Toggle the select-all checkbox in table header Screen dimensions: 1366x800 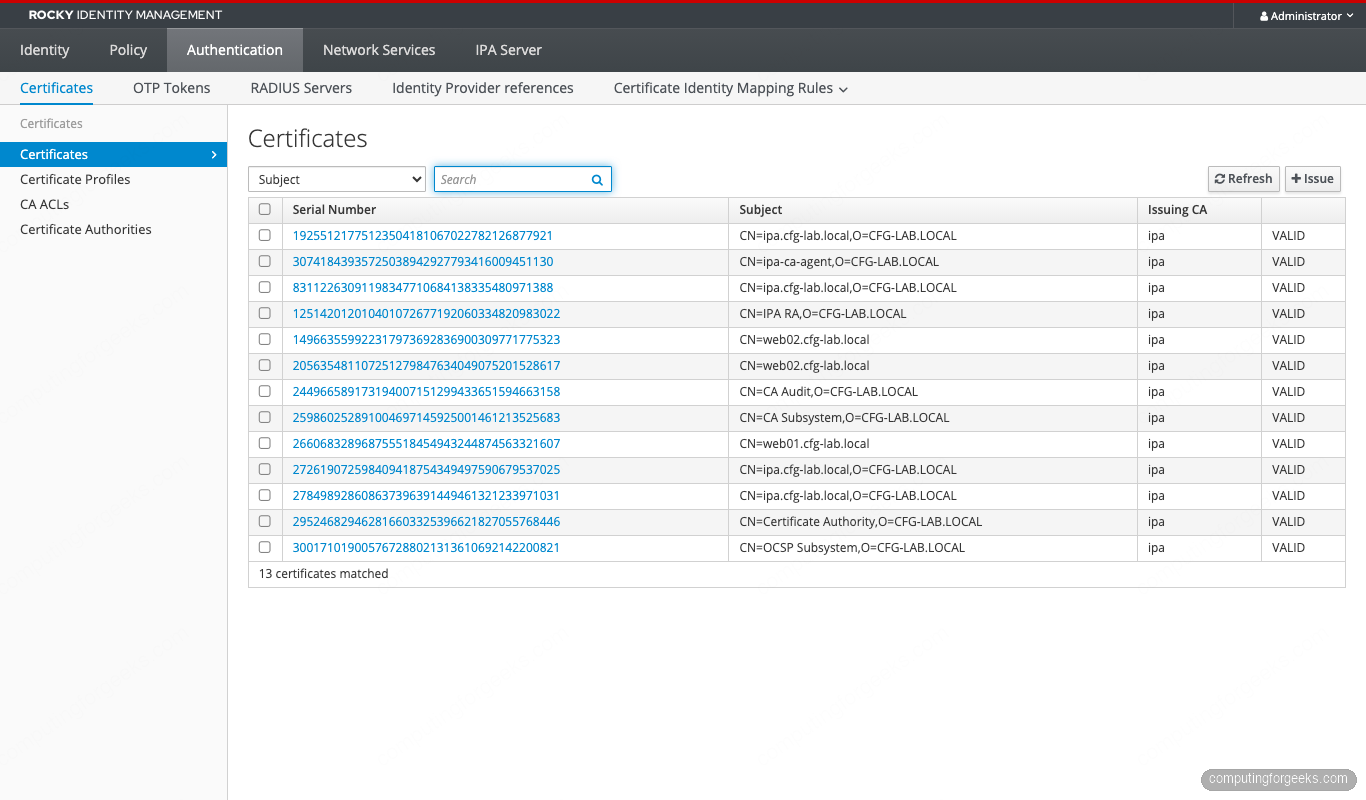tap(265, 209)
